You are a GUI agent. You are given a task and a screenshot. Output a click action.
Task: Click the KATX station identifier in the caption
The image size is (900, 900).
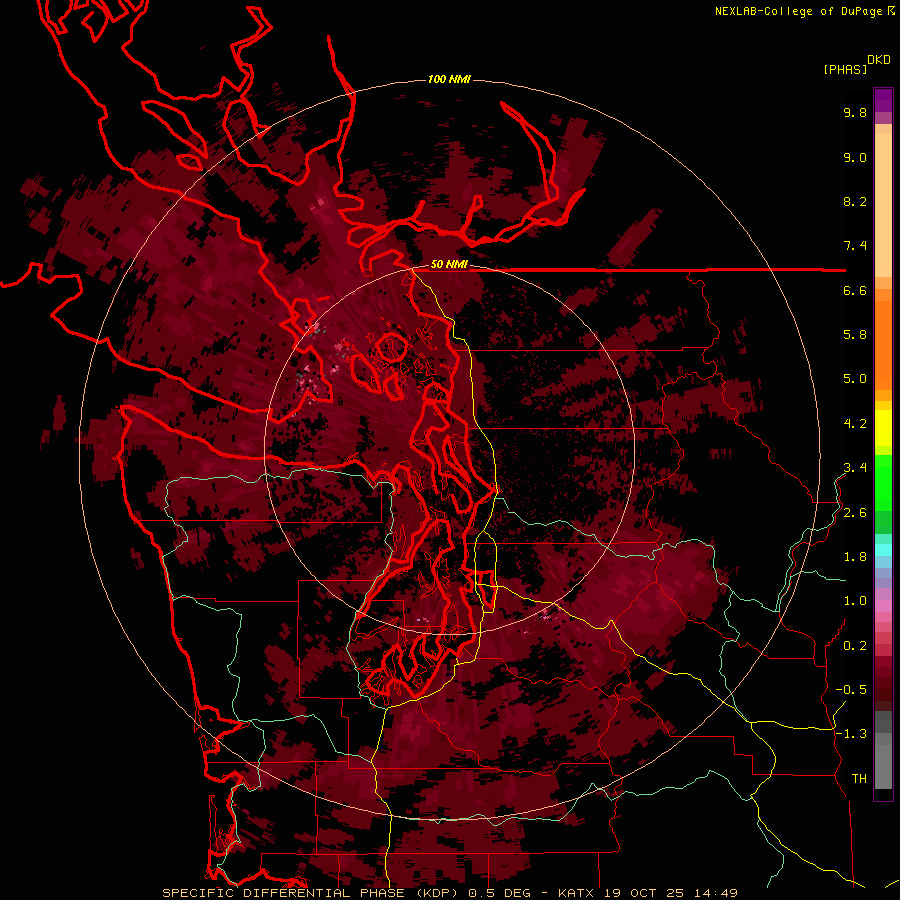tap(577, 893)
